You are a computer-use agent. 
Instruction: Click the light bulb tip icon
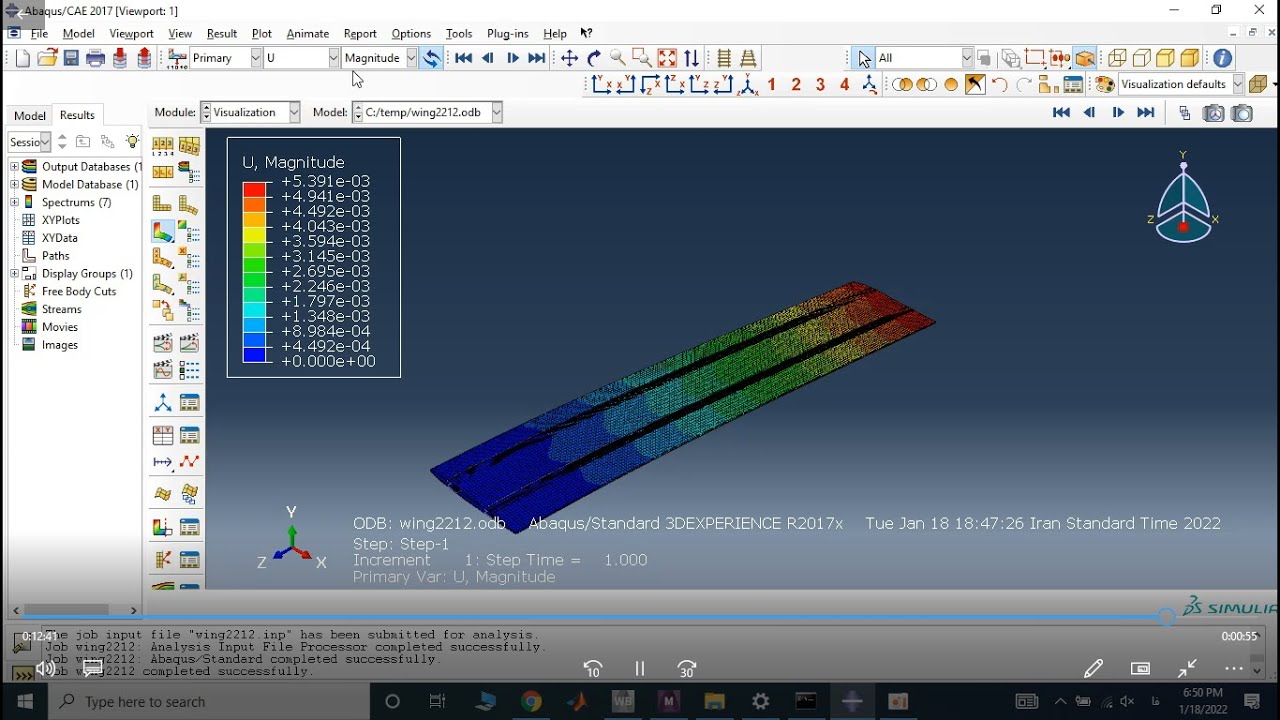coord(132,142)
